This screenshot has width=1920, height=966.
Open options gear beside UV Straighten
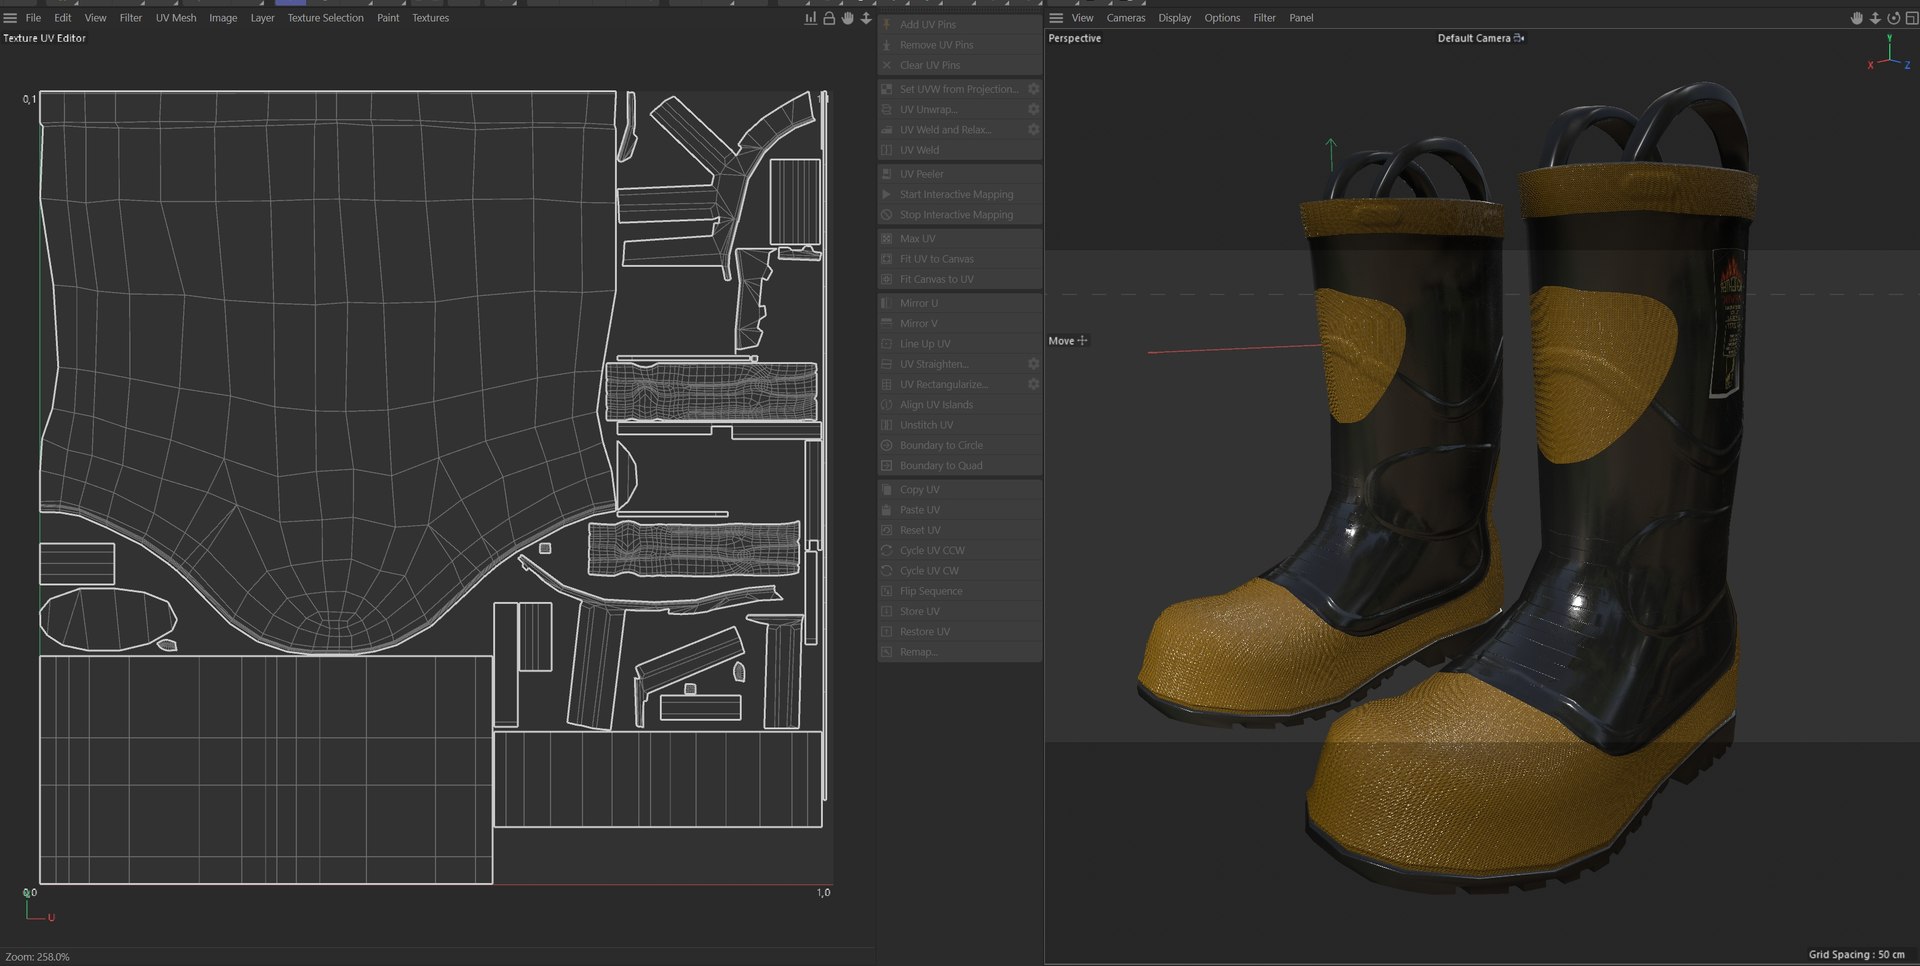coord(1033,364)
